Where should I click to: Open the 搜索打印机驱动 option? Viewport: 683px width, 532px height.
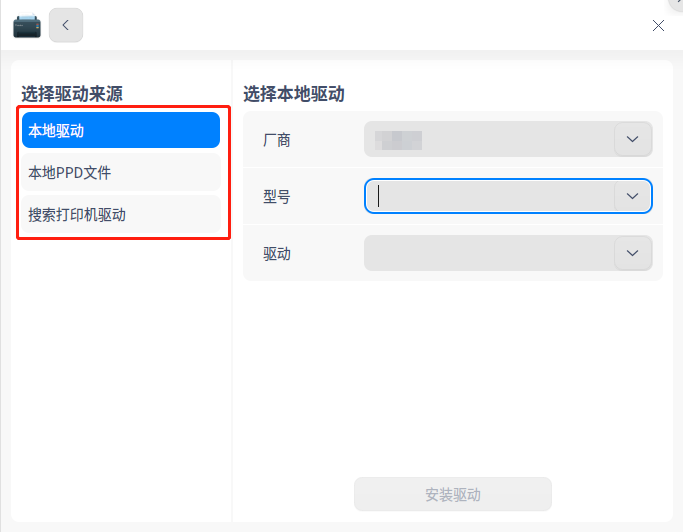[120, 214]
